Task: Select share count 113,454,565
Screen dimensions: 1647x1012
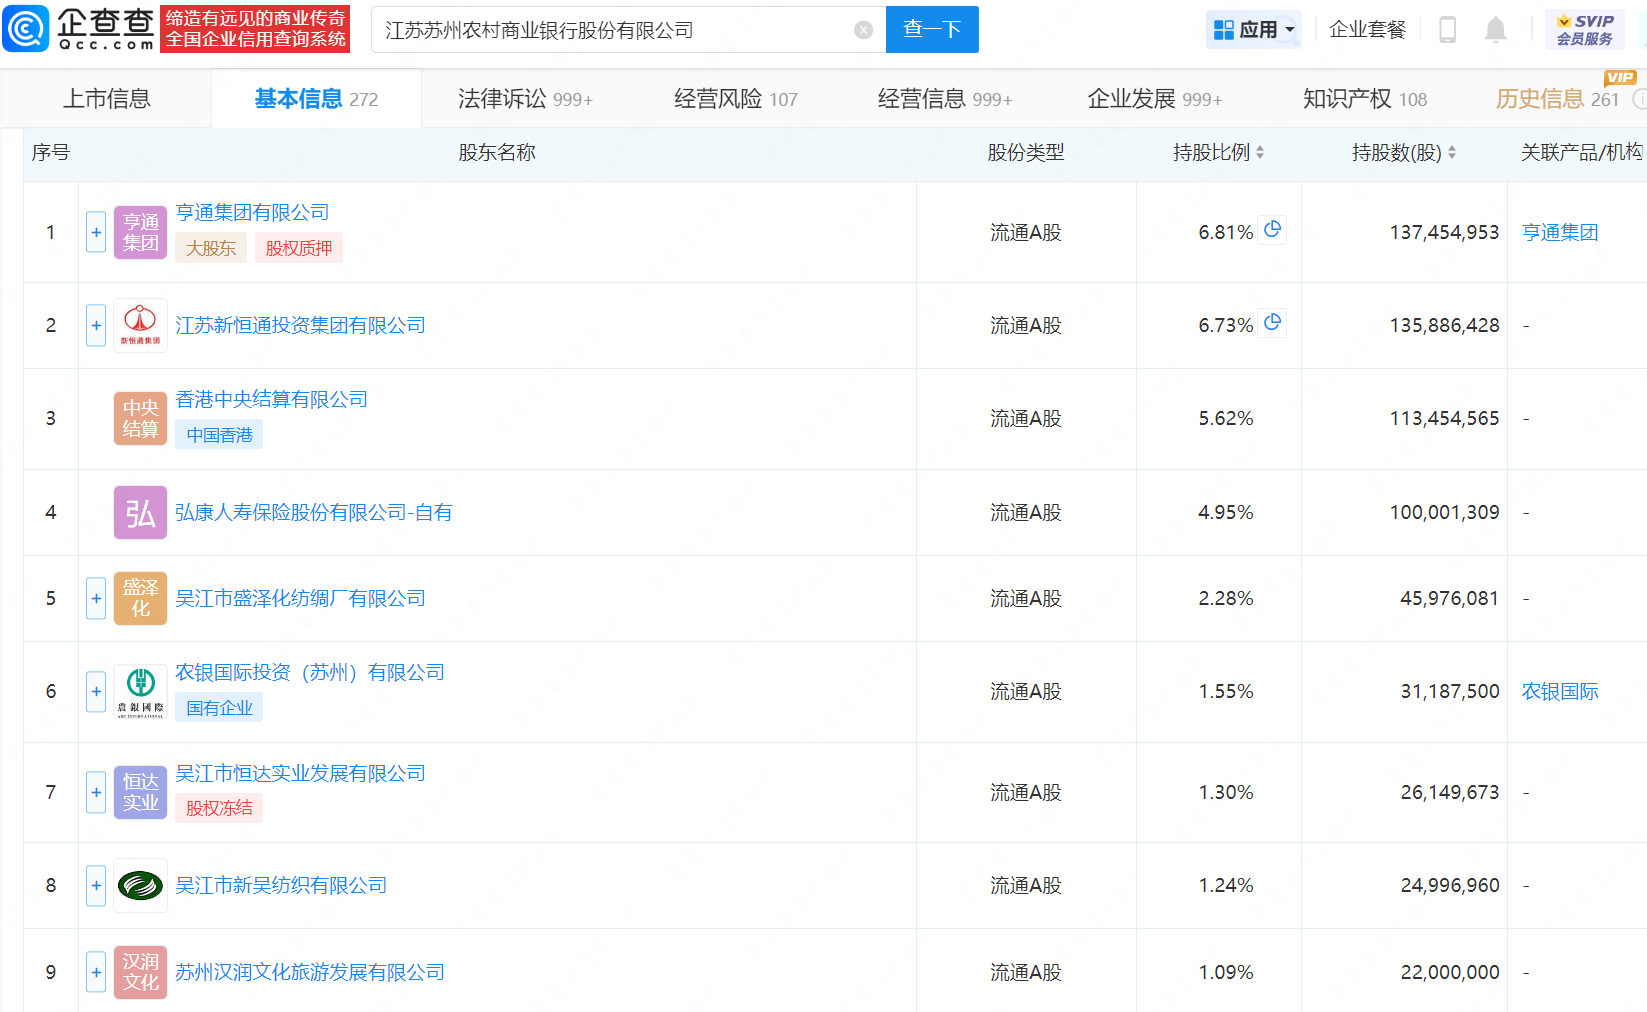Action: coord(1444,419)
